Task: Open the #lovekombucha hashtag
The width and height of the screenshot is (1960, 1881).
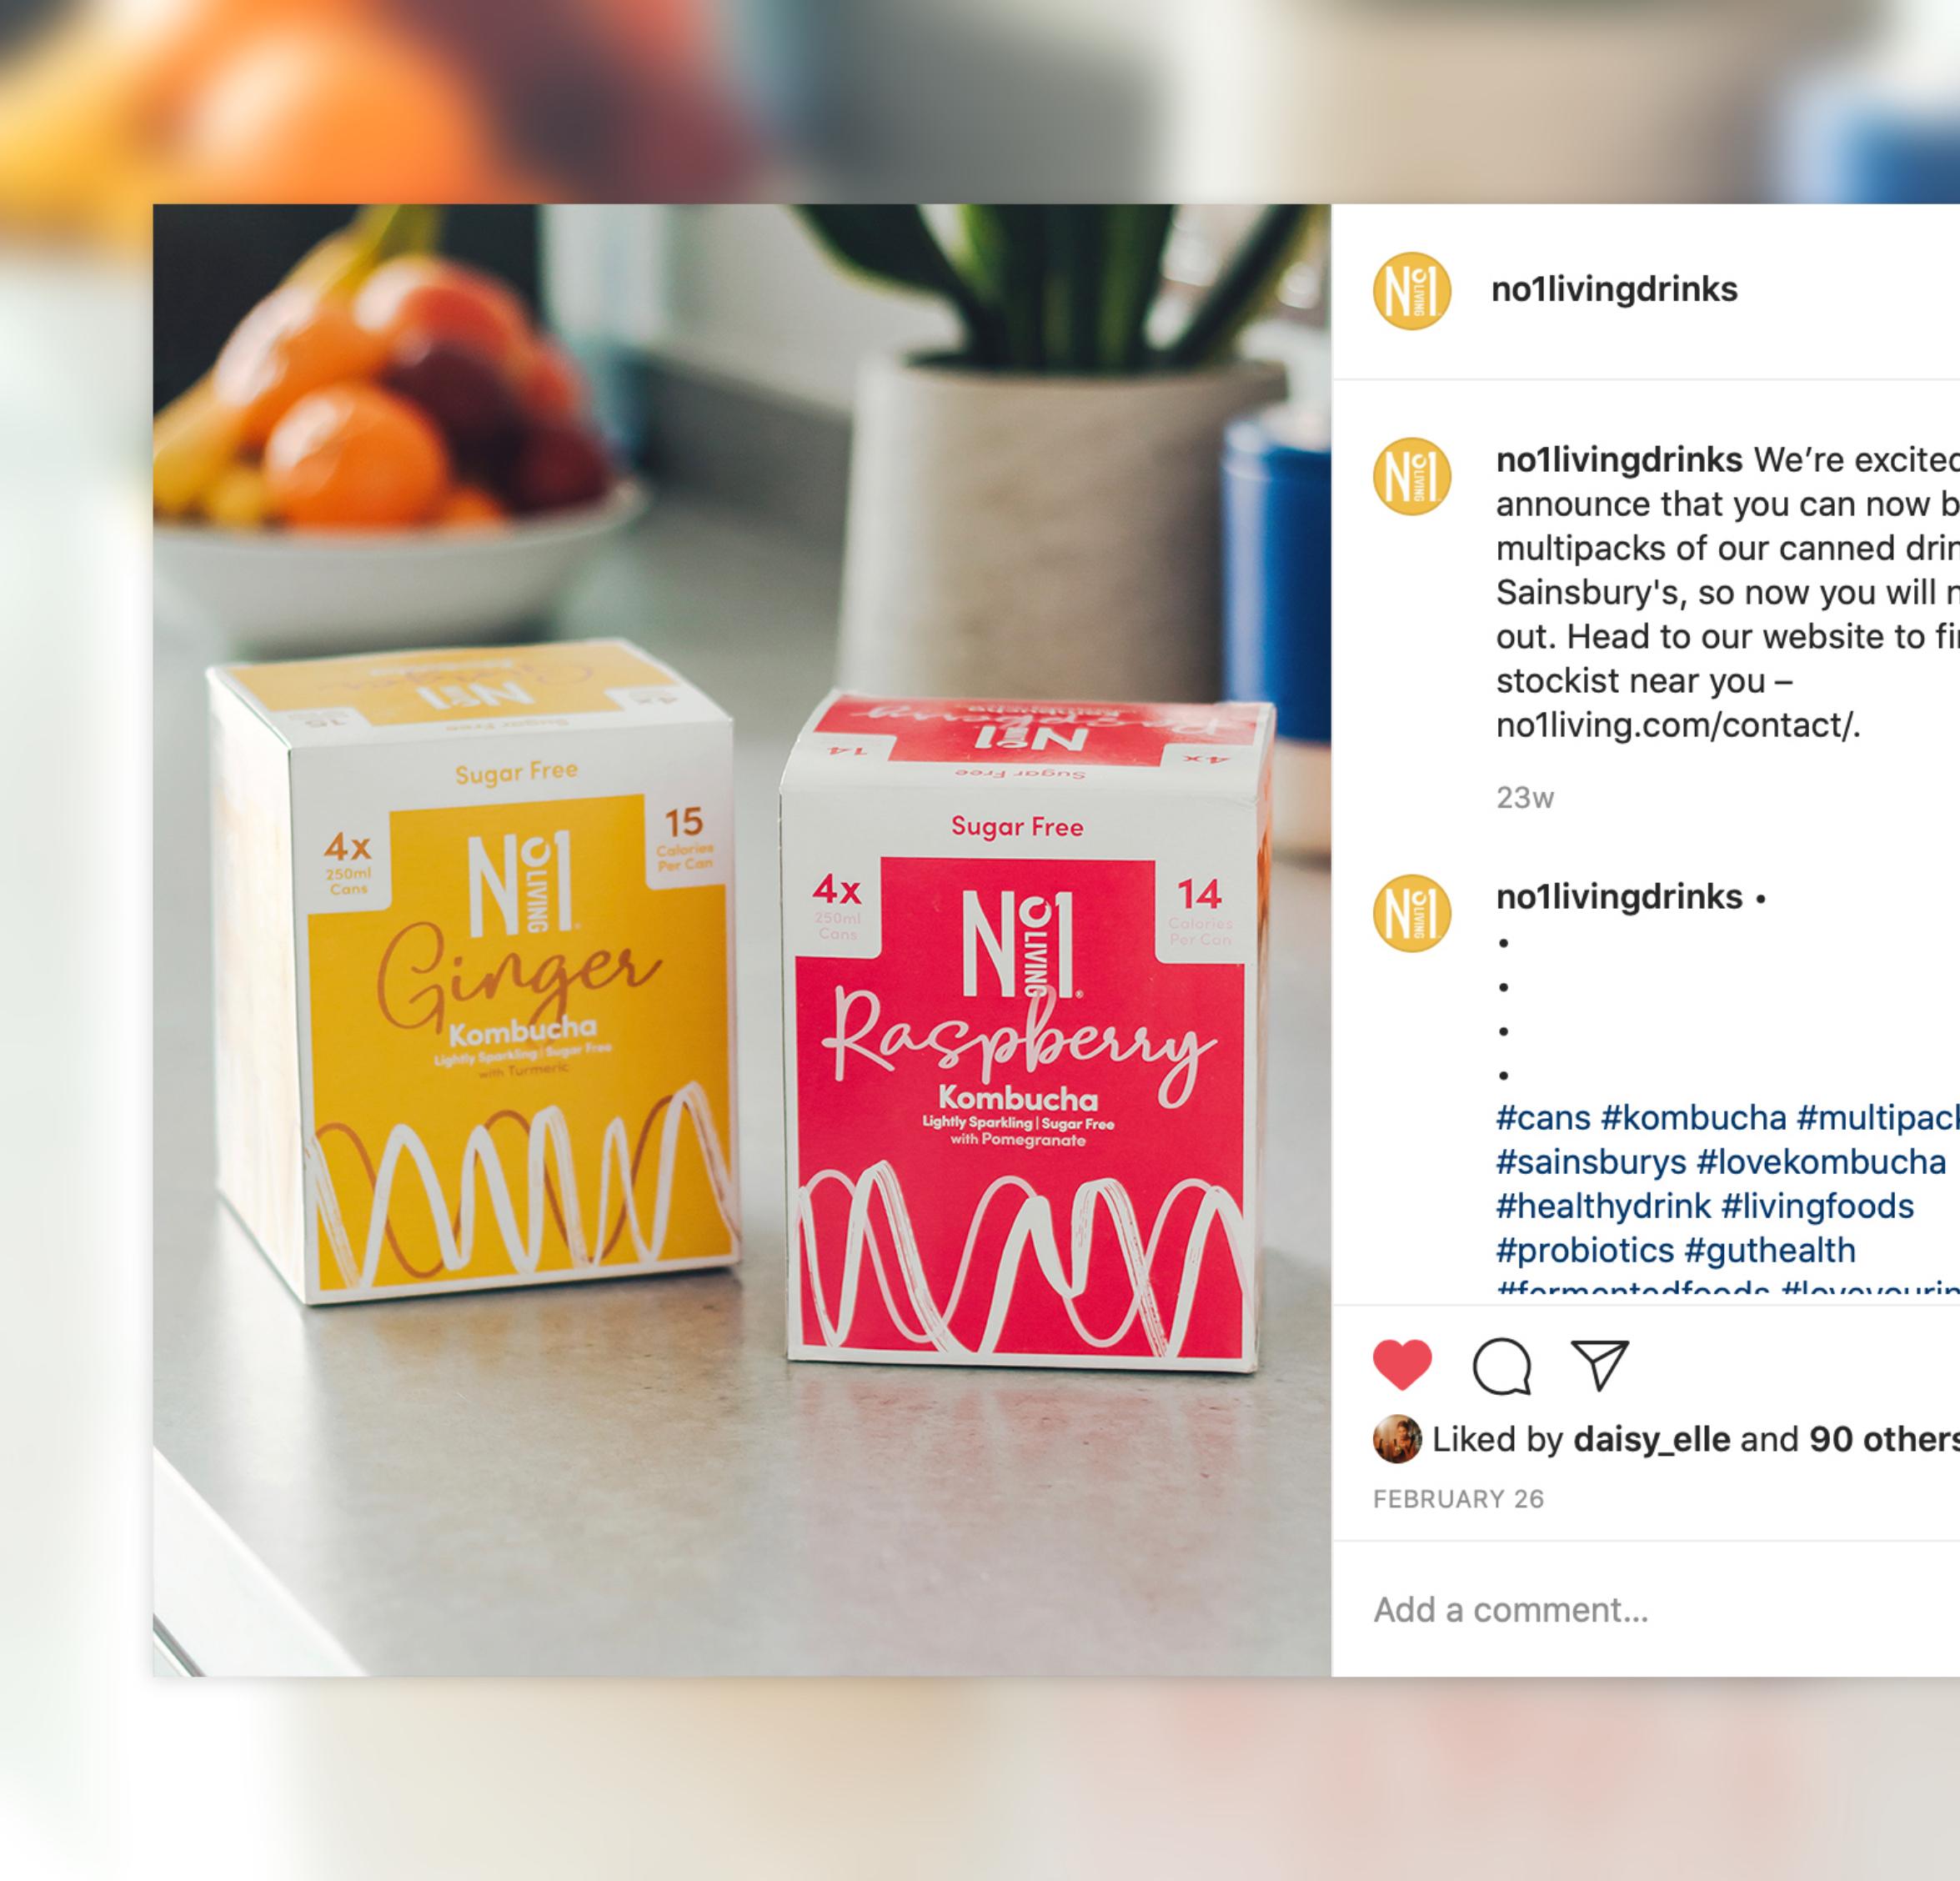Action: click(x=1822, y=1162)
